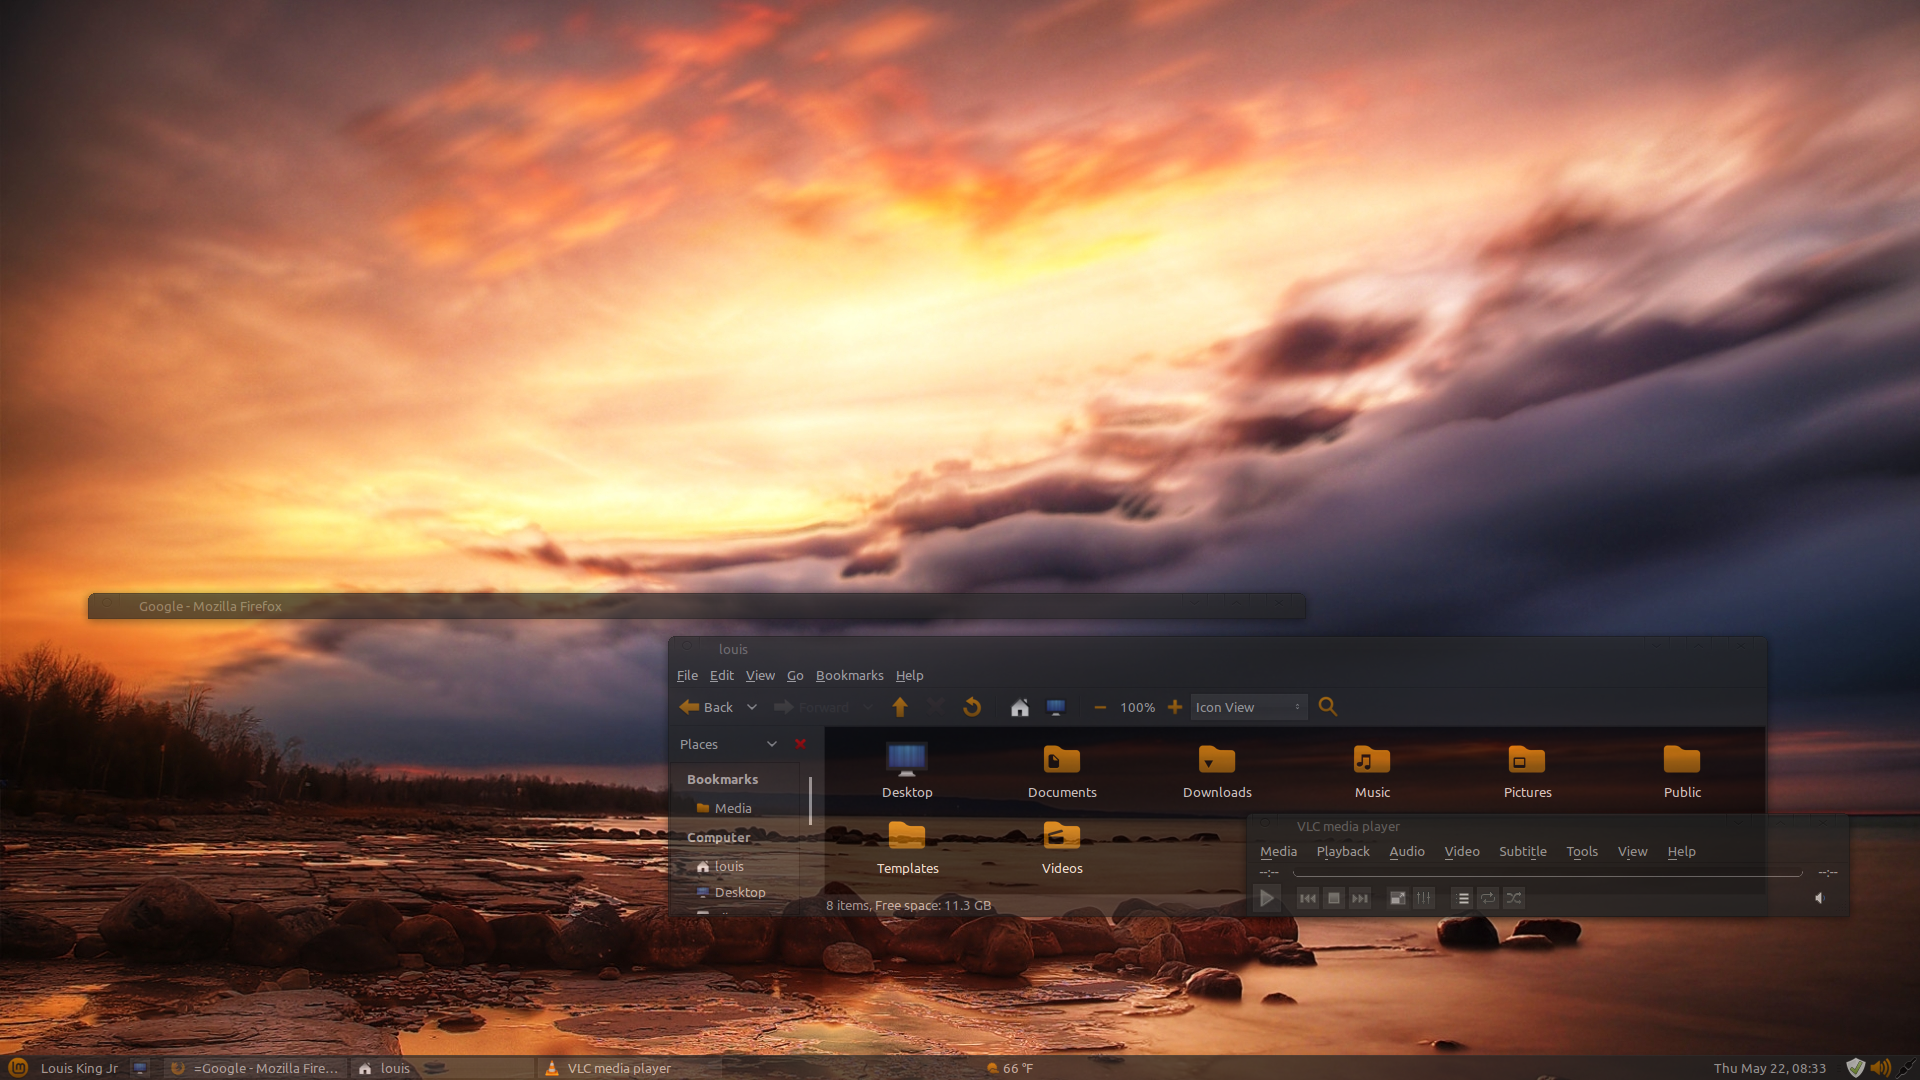
Task: Click the Computer icon in toolbar
Action: (1055, 707)
